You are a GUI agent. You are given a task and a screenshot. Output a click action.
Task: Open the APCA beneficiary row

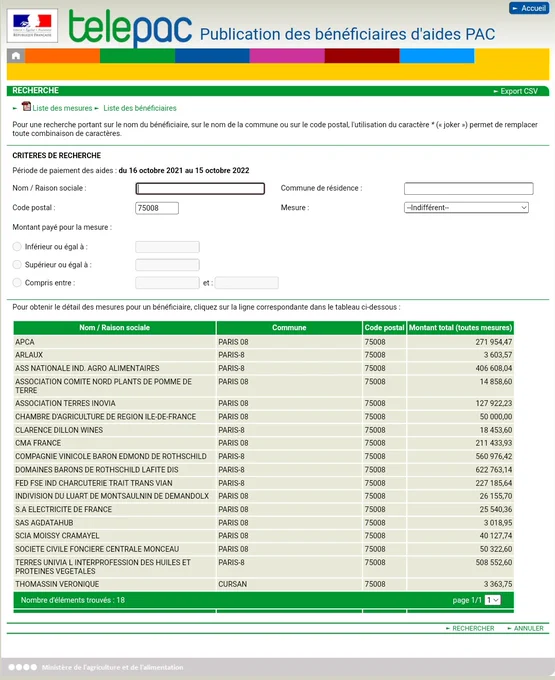264,342
